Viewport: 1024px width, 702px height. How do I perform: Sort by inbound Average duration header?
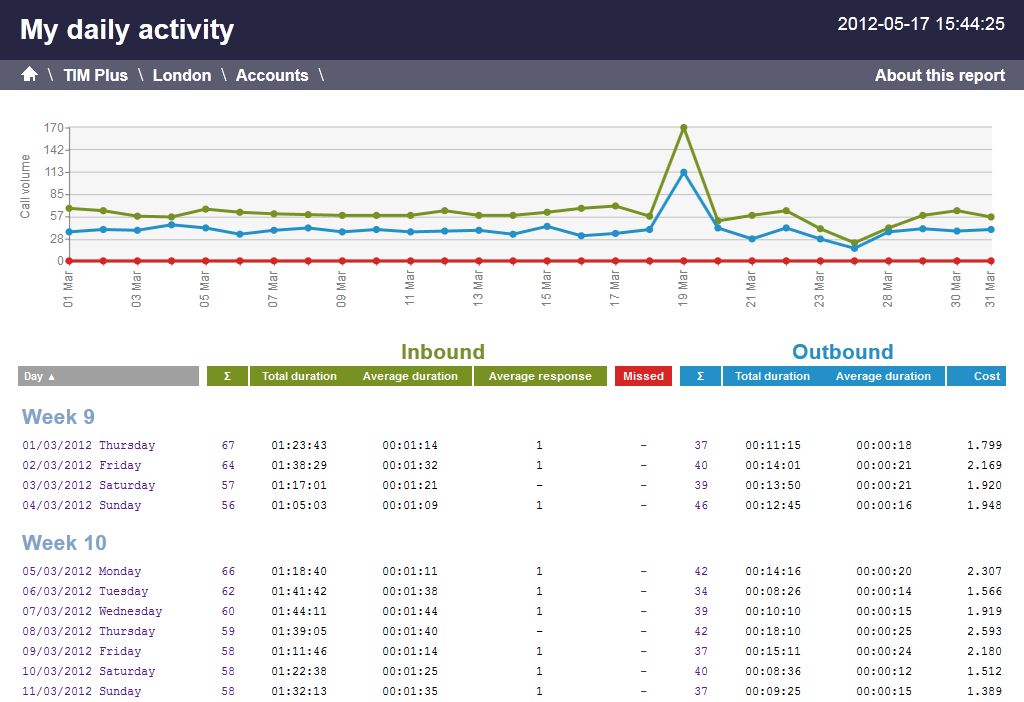pyautogui.click(x=410, y=376)
